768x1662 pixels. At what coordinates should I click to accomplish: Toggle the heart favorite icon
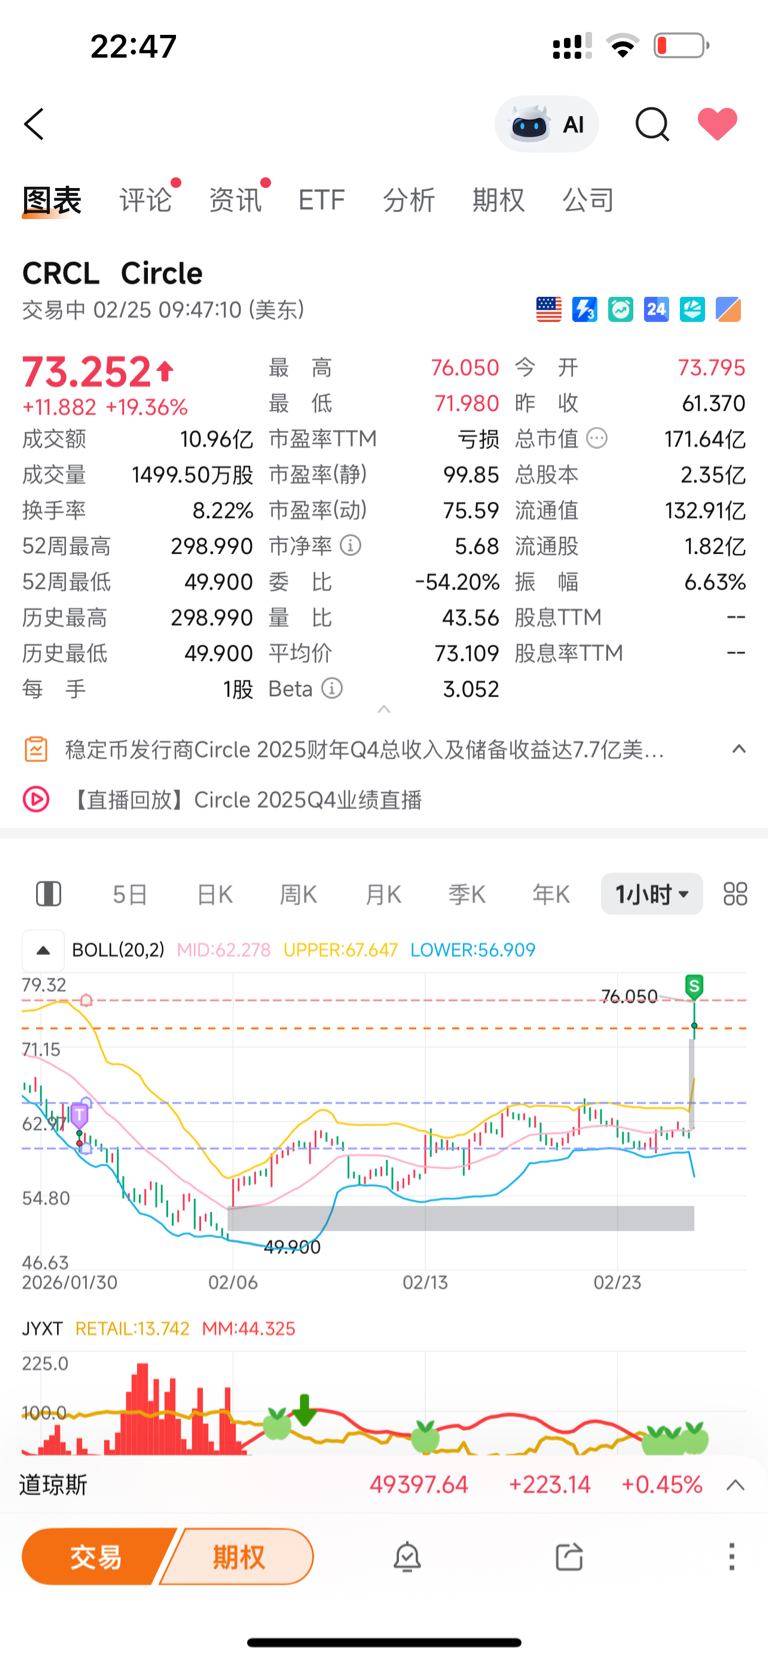click(x=717, y=123)
